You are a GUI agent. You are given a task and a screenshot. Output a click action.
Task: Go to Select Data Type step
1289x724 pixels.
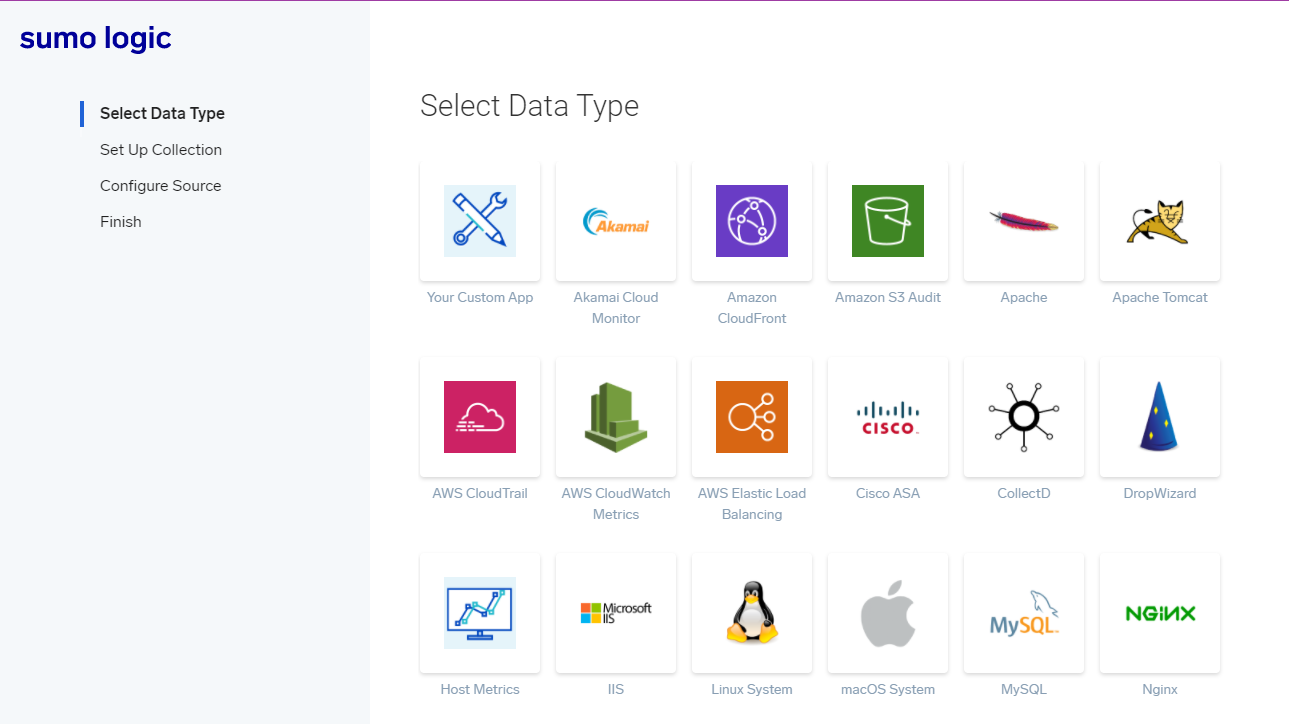(x=162, y=113)
